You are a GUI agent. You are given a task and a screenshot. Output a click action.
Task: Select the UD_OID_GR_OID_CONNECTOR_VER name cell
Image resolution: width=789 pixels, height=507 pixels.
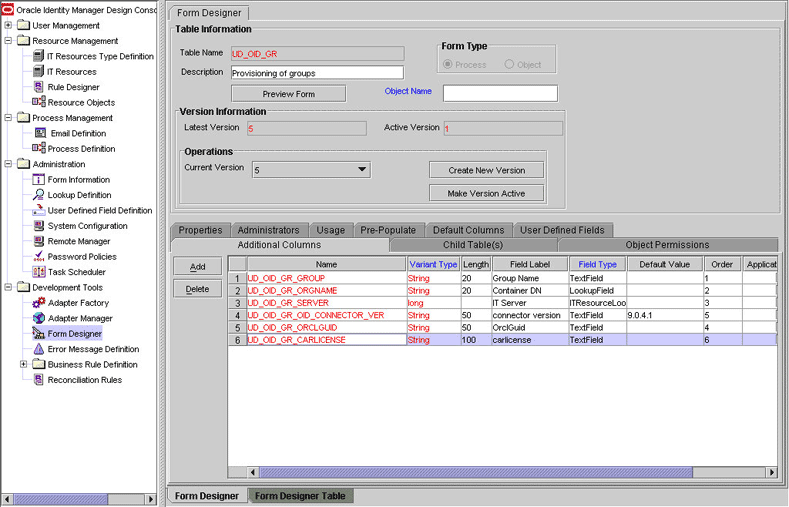point(327,315)
